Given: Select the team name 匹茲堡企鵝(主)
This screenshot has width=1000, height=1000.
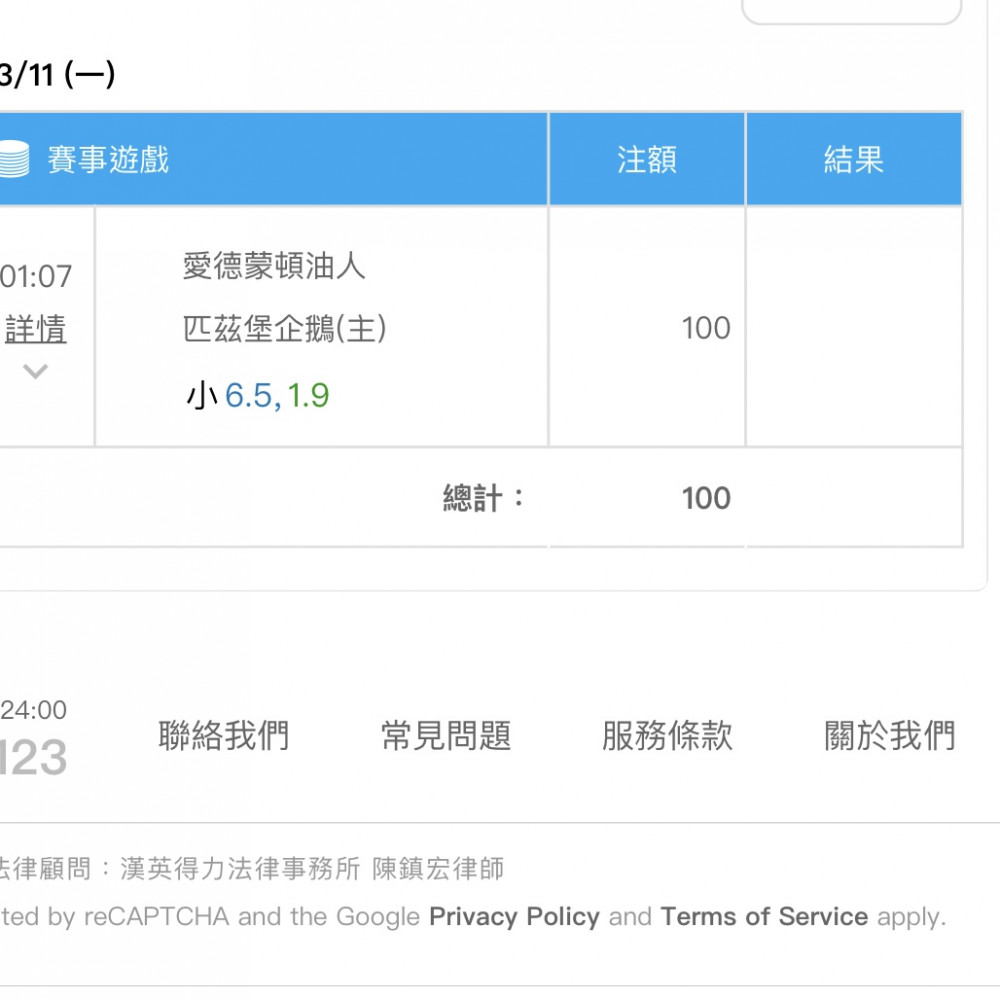Looking at the screenshot, I should coord(284,329).
